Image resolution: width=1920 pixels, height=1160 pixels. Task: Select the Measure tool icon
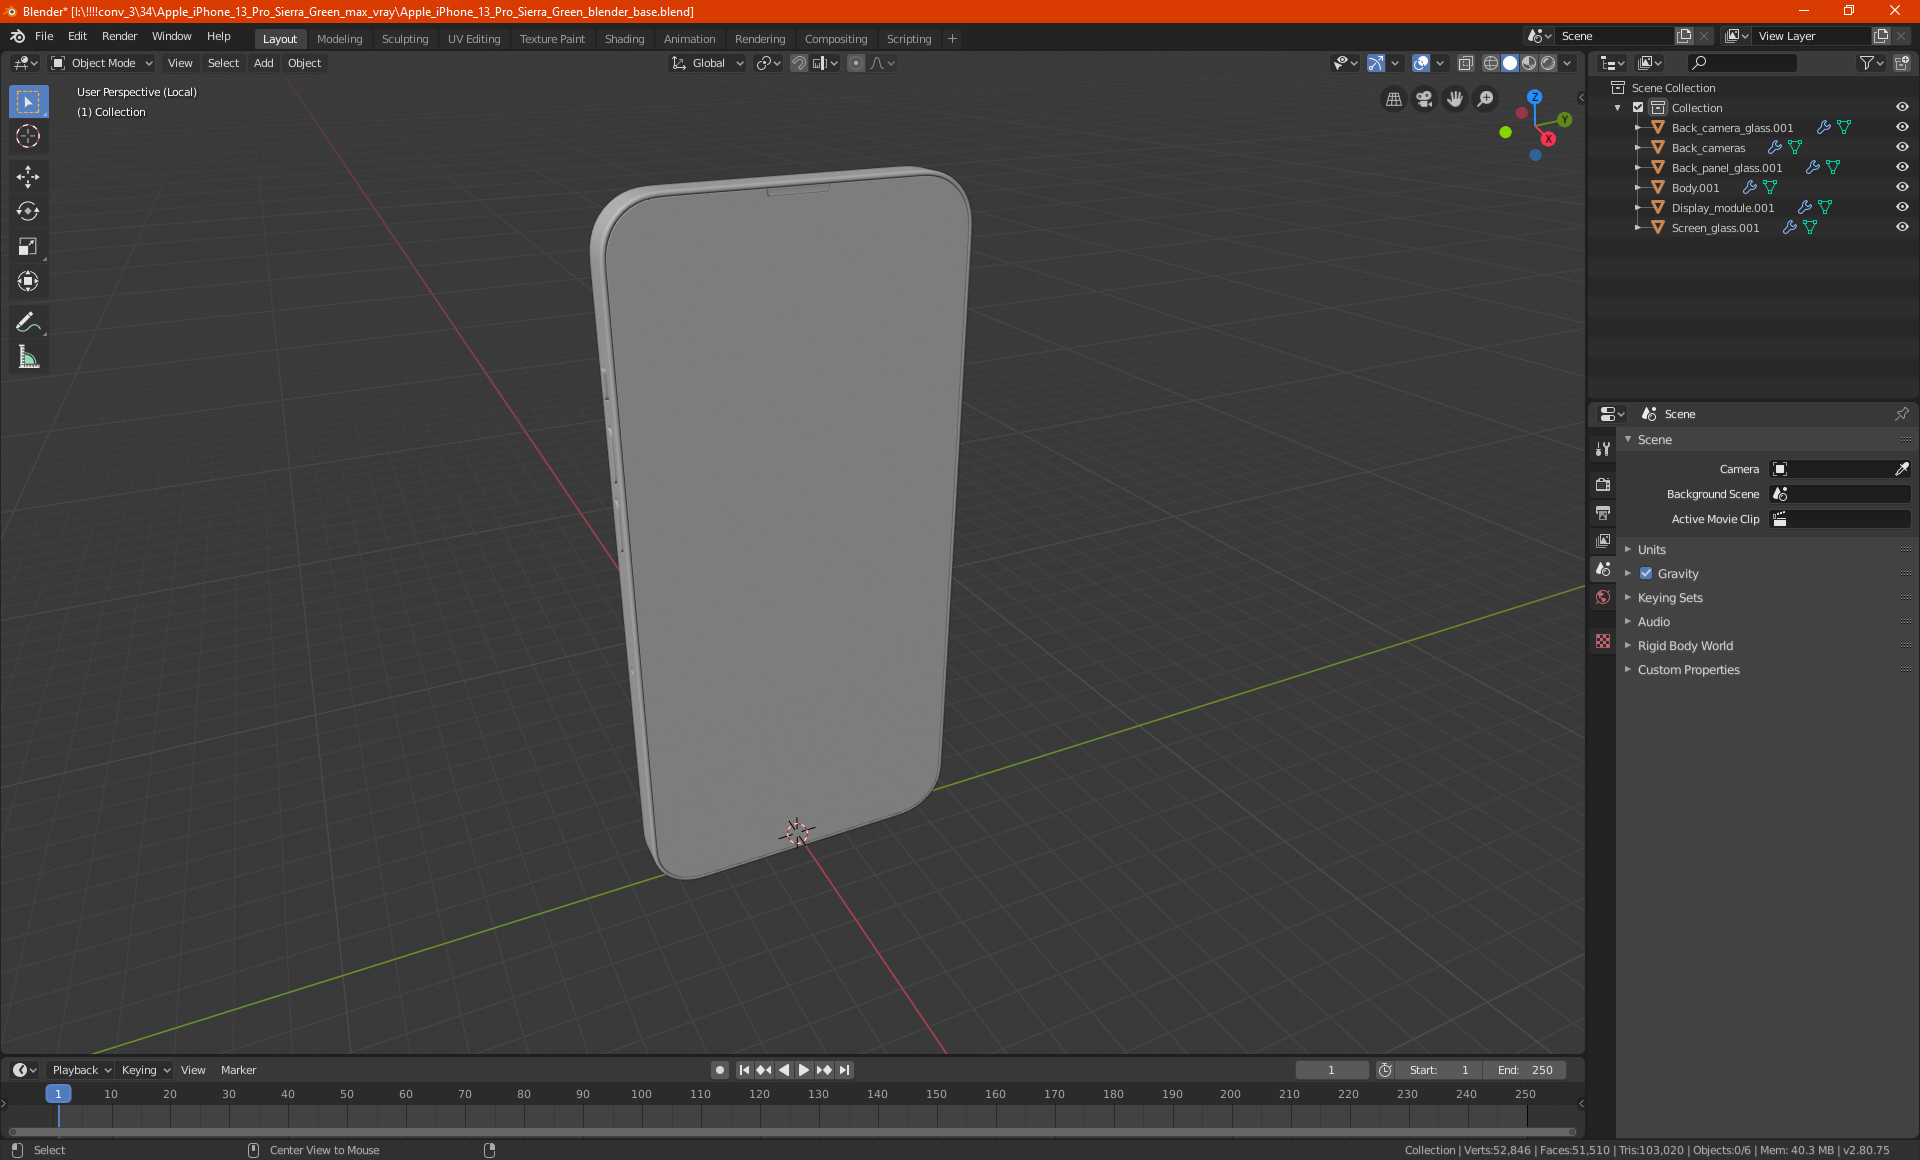click(27, 358)
